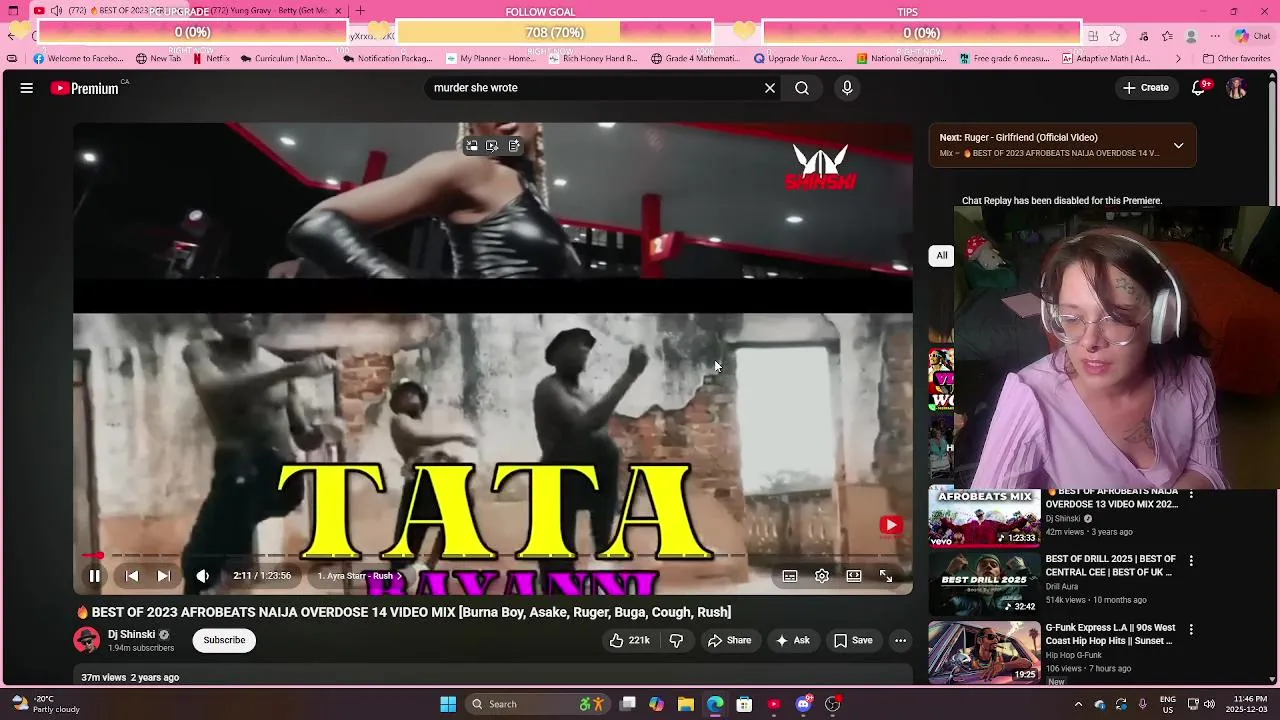Start voice search with the microphone
Viewport: 1280px width, 720px height.
[847, 88]
